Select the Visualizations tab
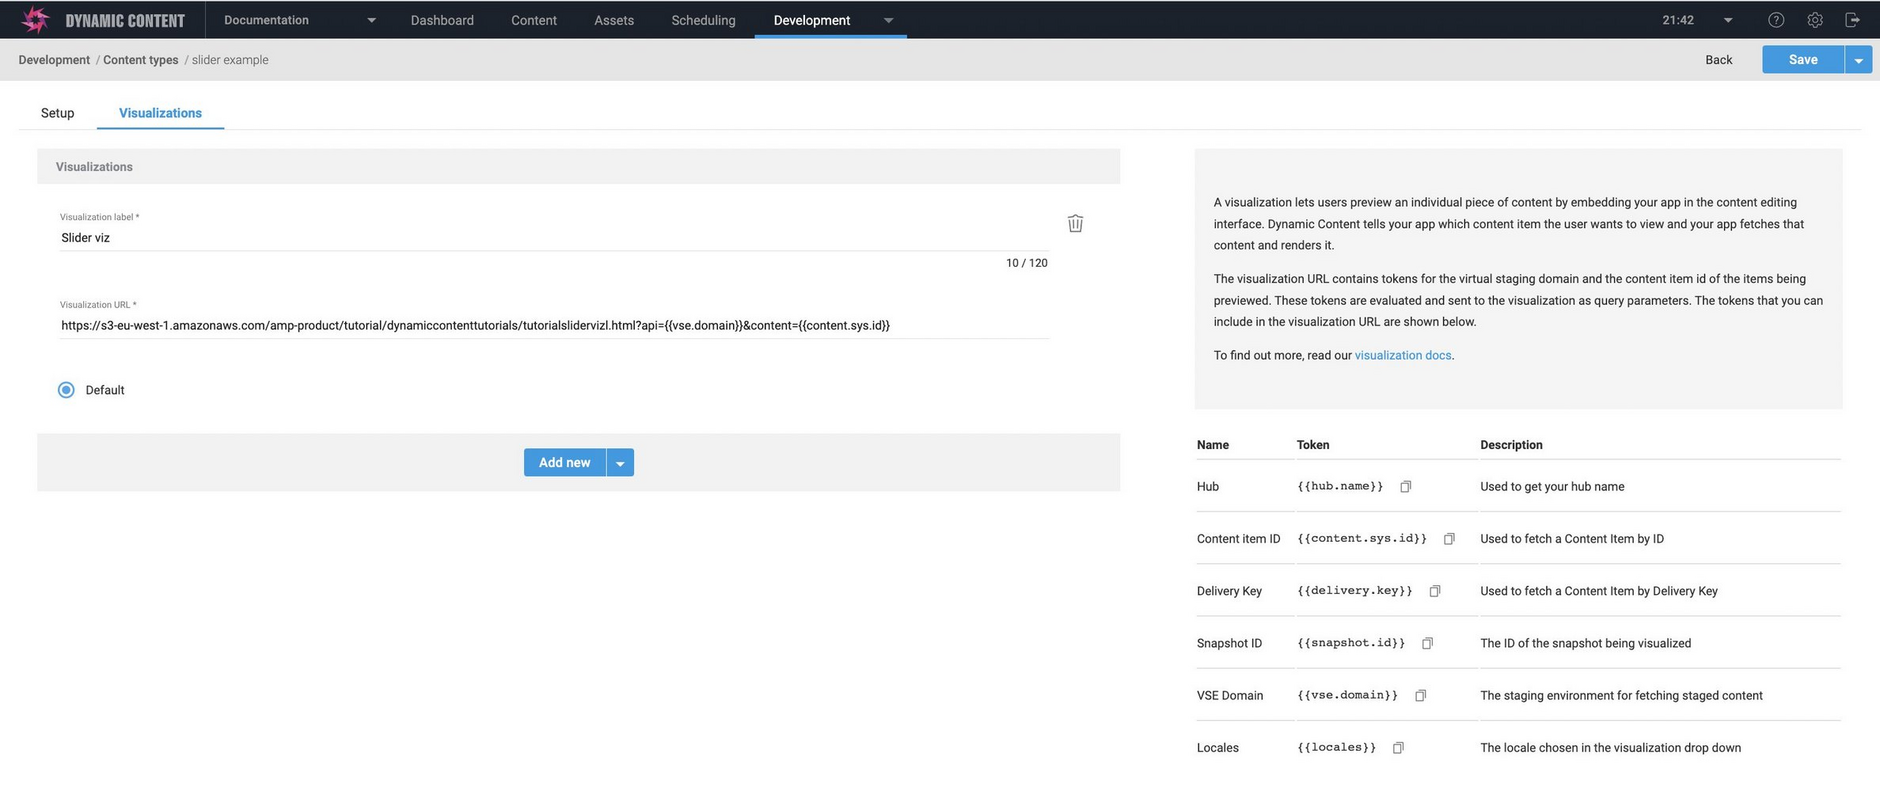 click(x=160, y=113)
